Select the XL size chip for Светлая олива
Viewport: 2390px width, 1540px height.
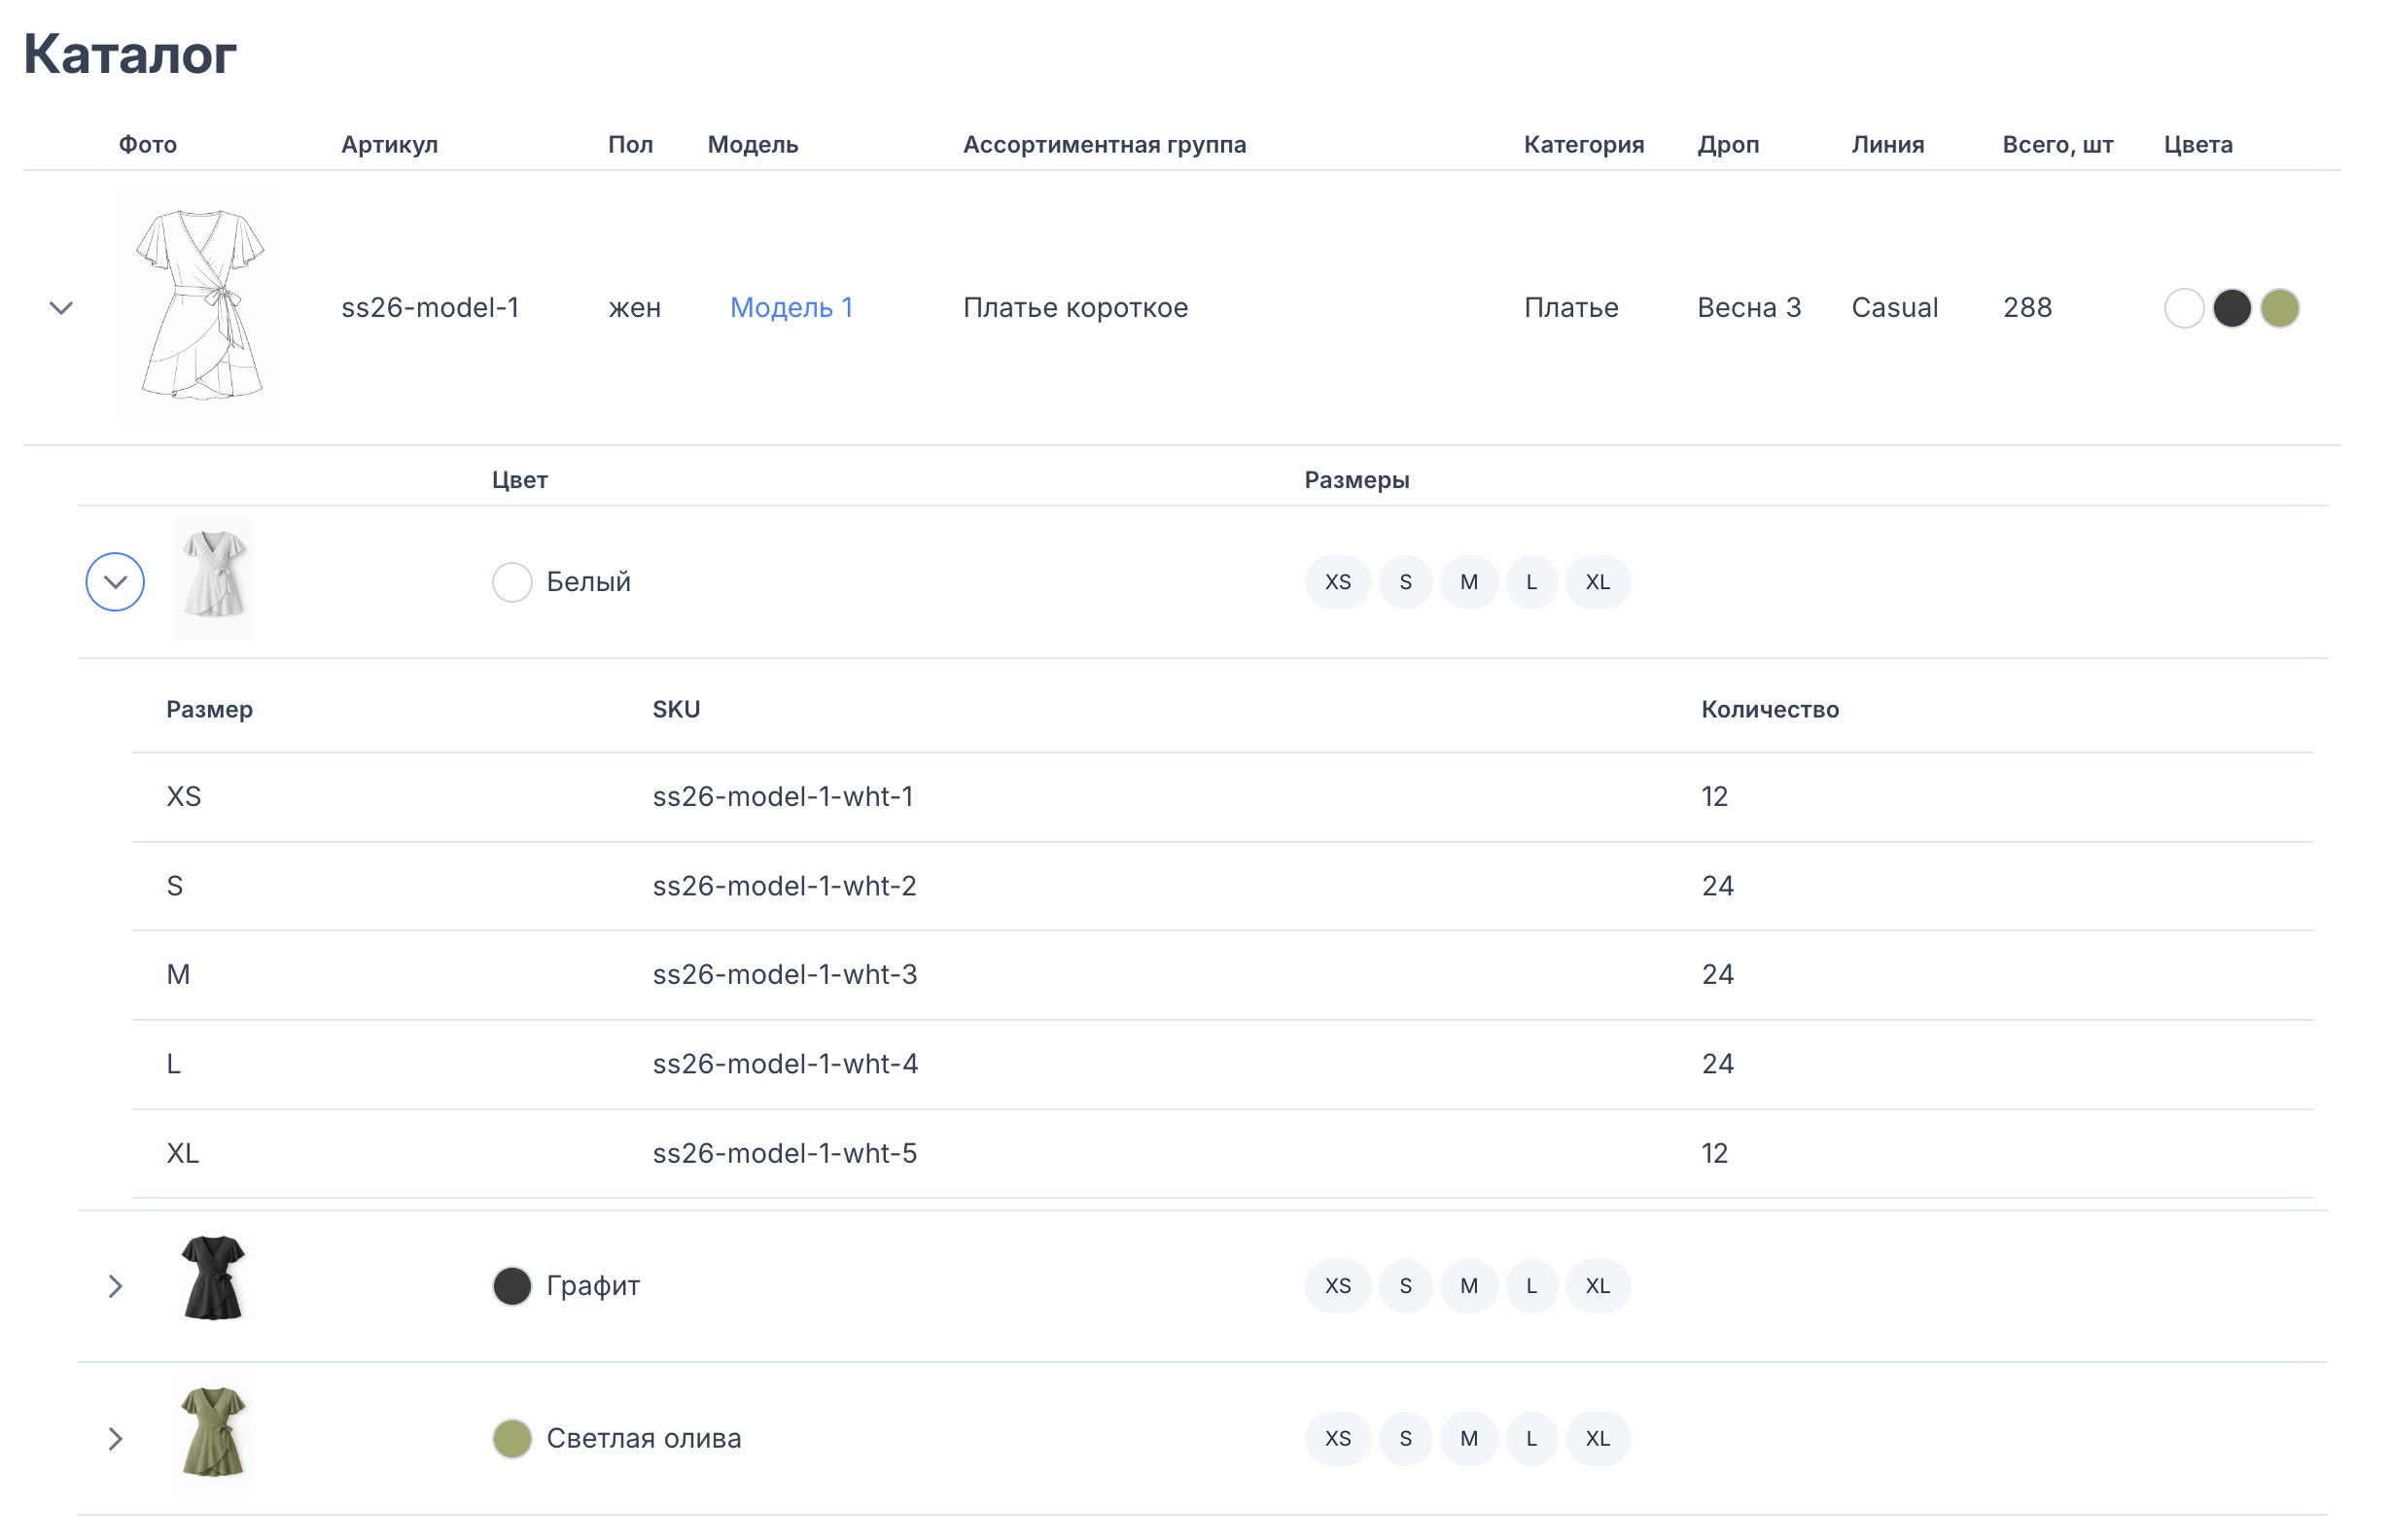point(1598,1439)
